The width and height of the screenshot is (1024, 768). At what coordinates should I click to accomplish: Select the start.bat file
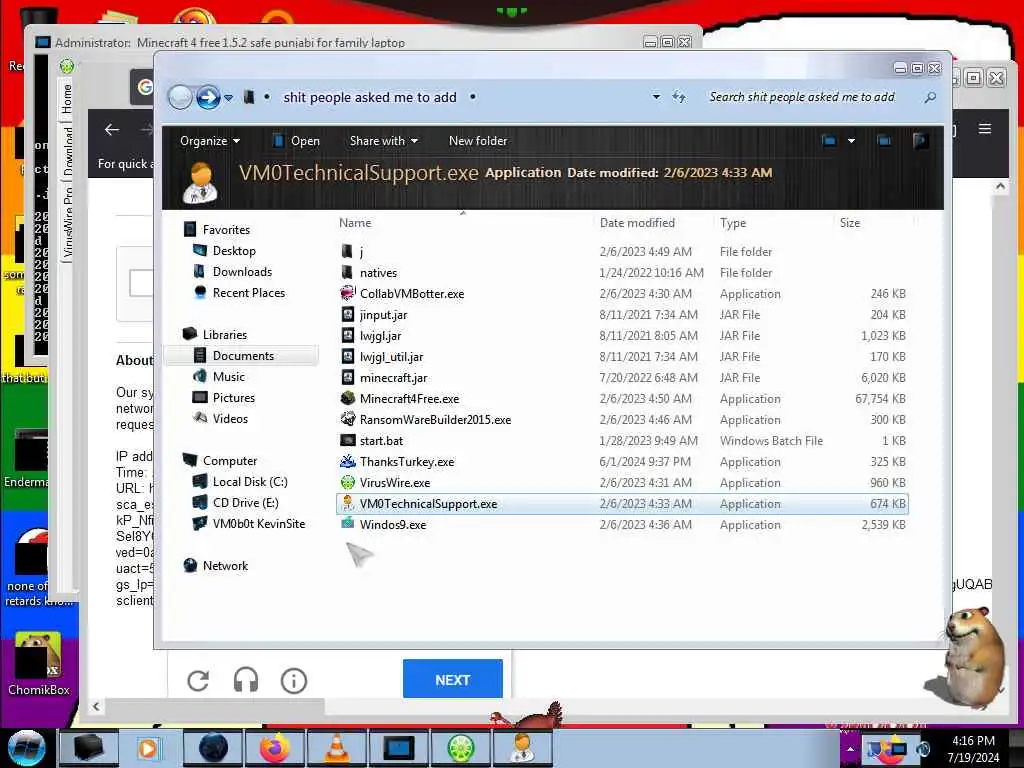tap(622, 441)
